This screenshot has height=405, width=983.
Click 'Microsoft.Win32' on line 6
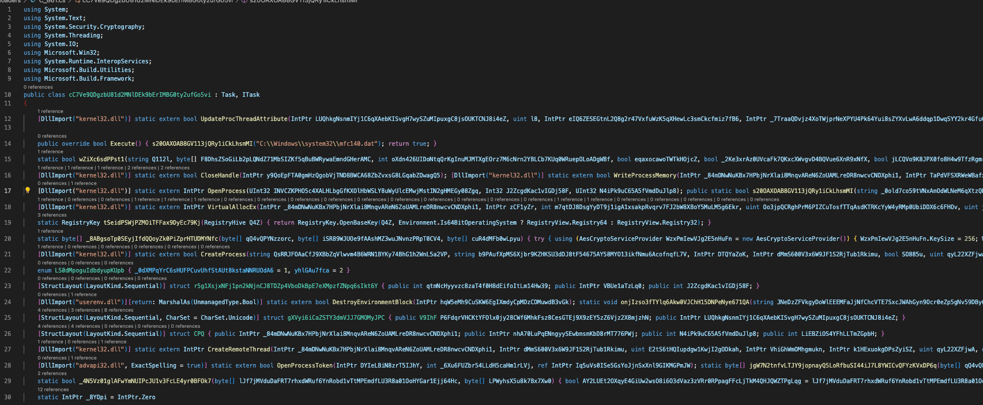pyautogui.click(x=68, y=53)
